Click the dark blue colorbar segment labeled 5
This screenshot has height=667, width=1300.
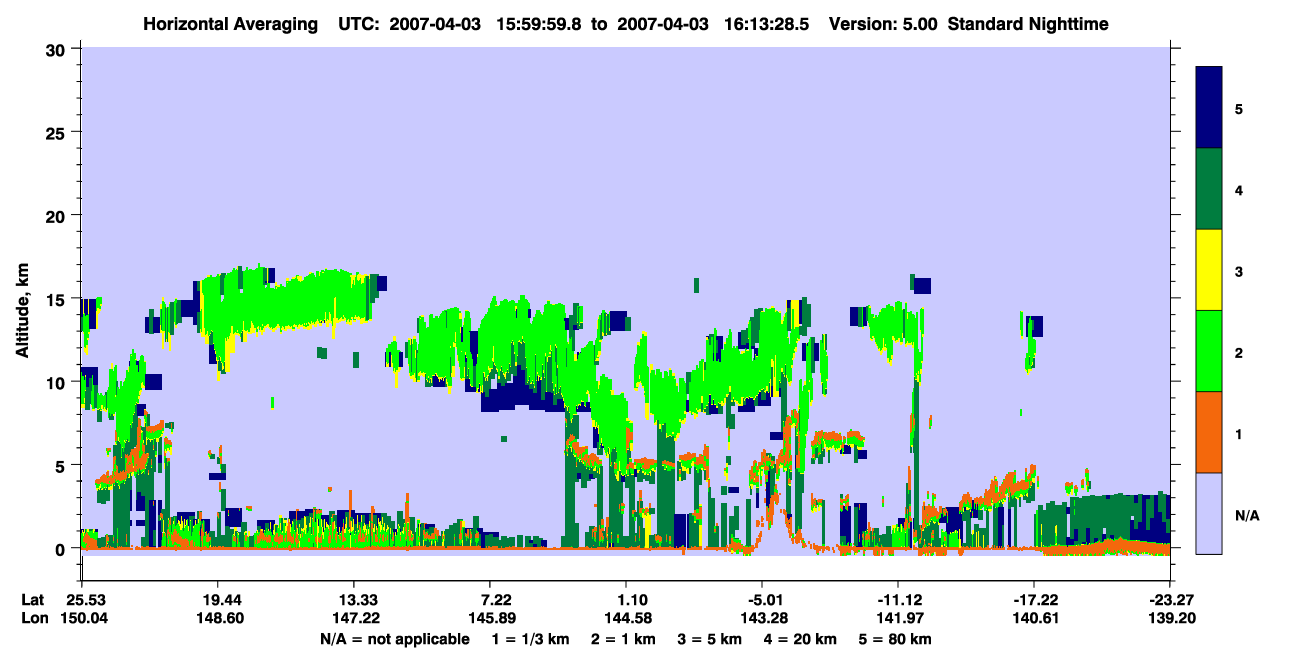[x=1208, y=108]
